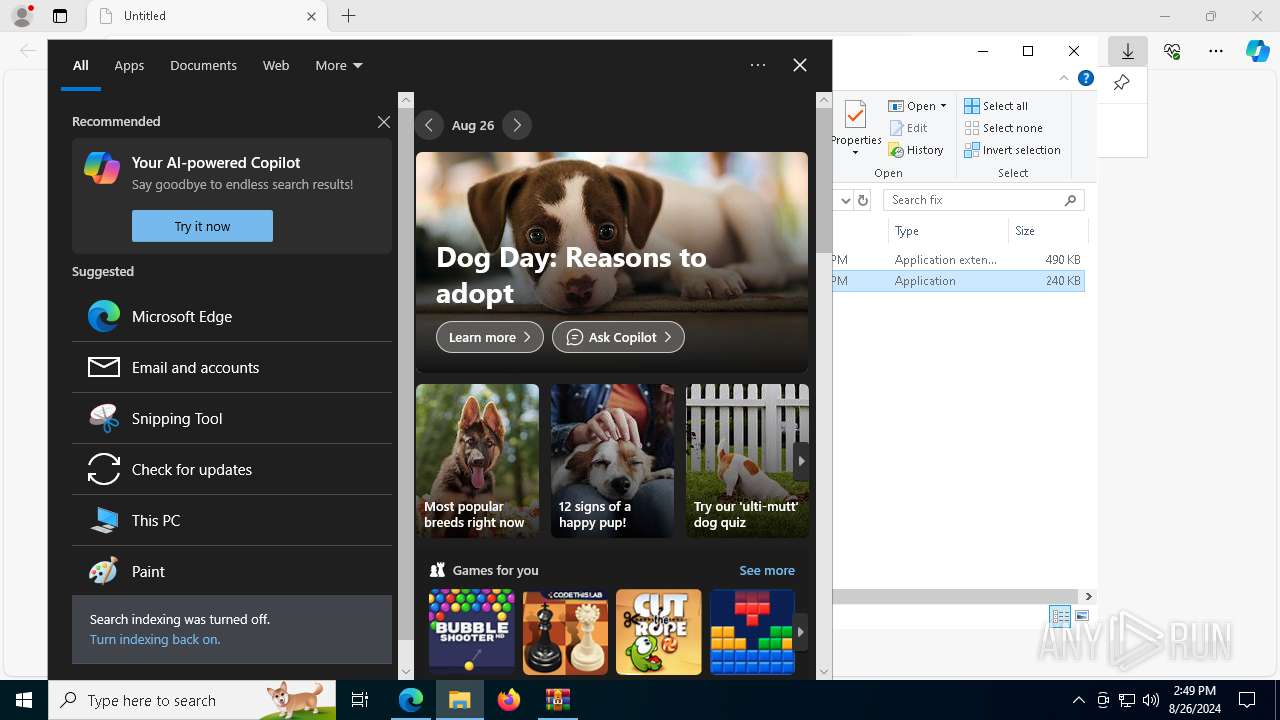The width and height of the screenshot is (1280, 720).
Task: Launch Paint from suggested list
Action: click(x=232, y=571)
